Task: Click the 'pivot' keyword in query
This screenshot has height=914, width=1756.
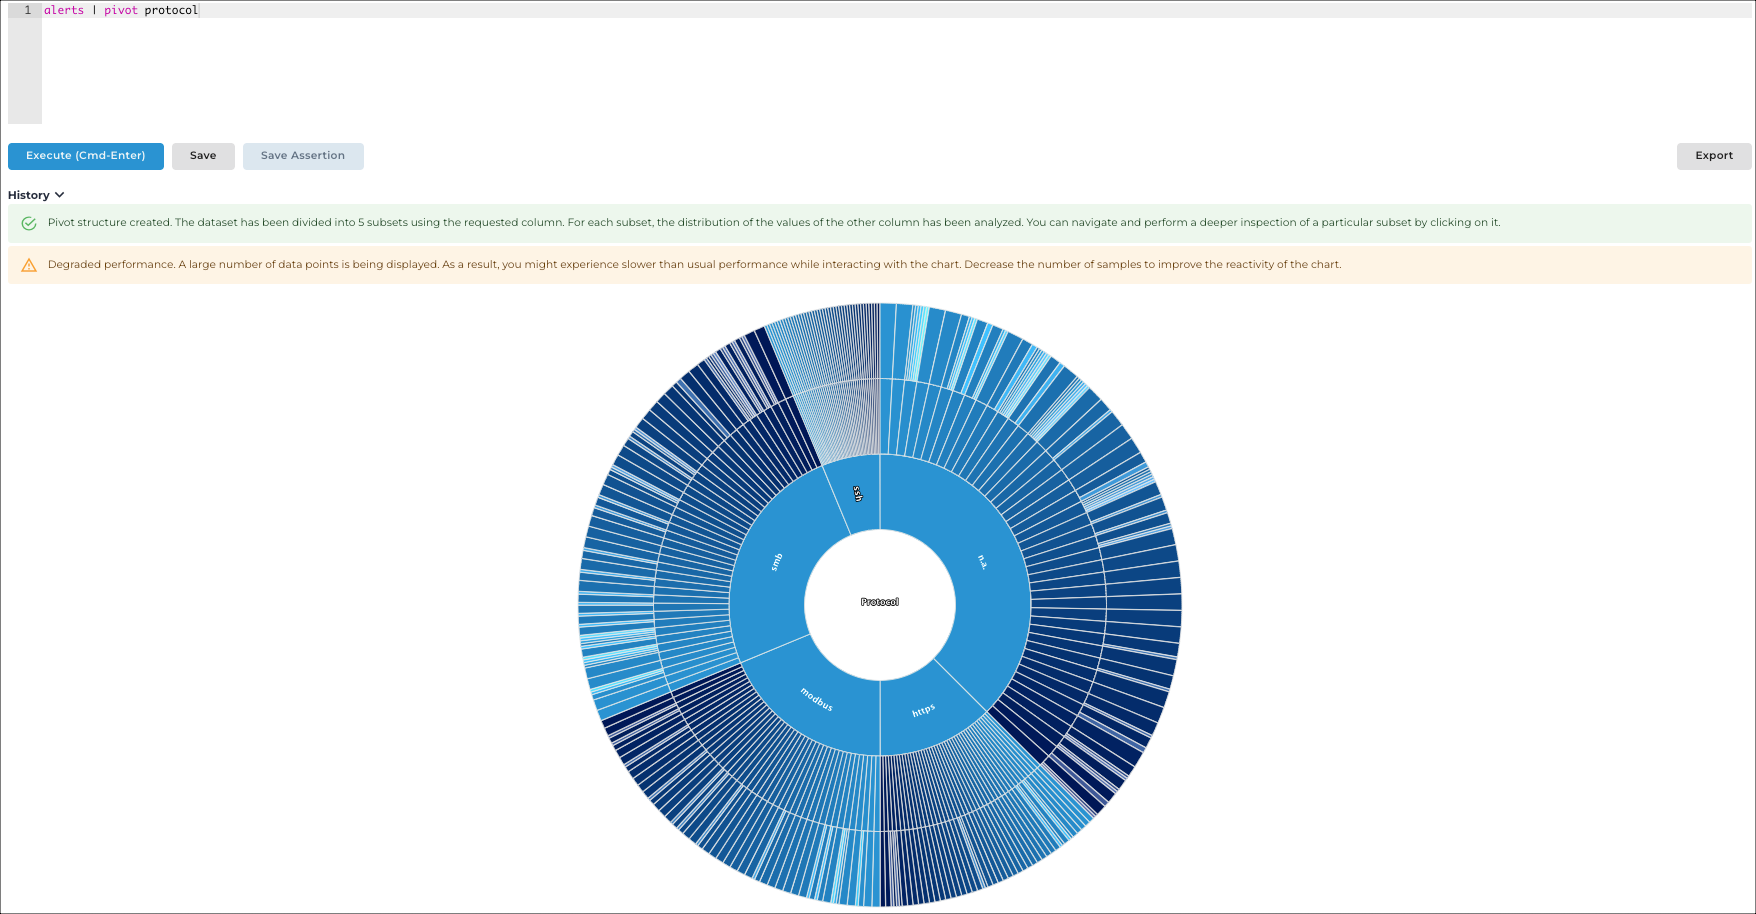Action: coord(121,10)
